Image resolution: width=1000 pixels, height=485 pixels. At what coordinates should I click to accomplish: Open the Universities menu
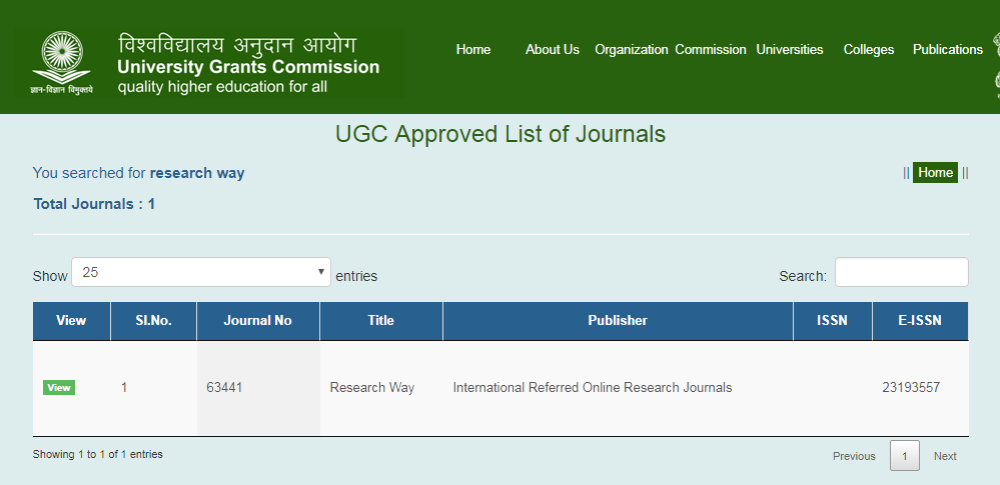pos(790,50)
